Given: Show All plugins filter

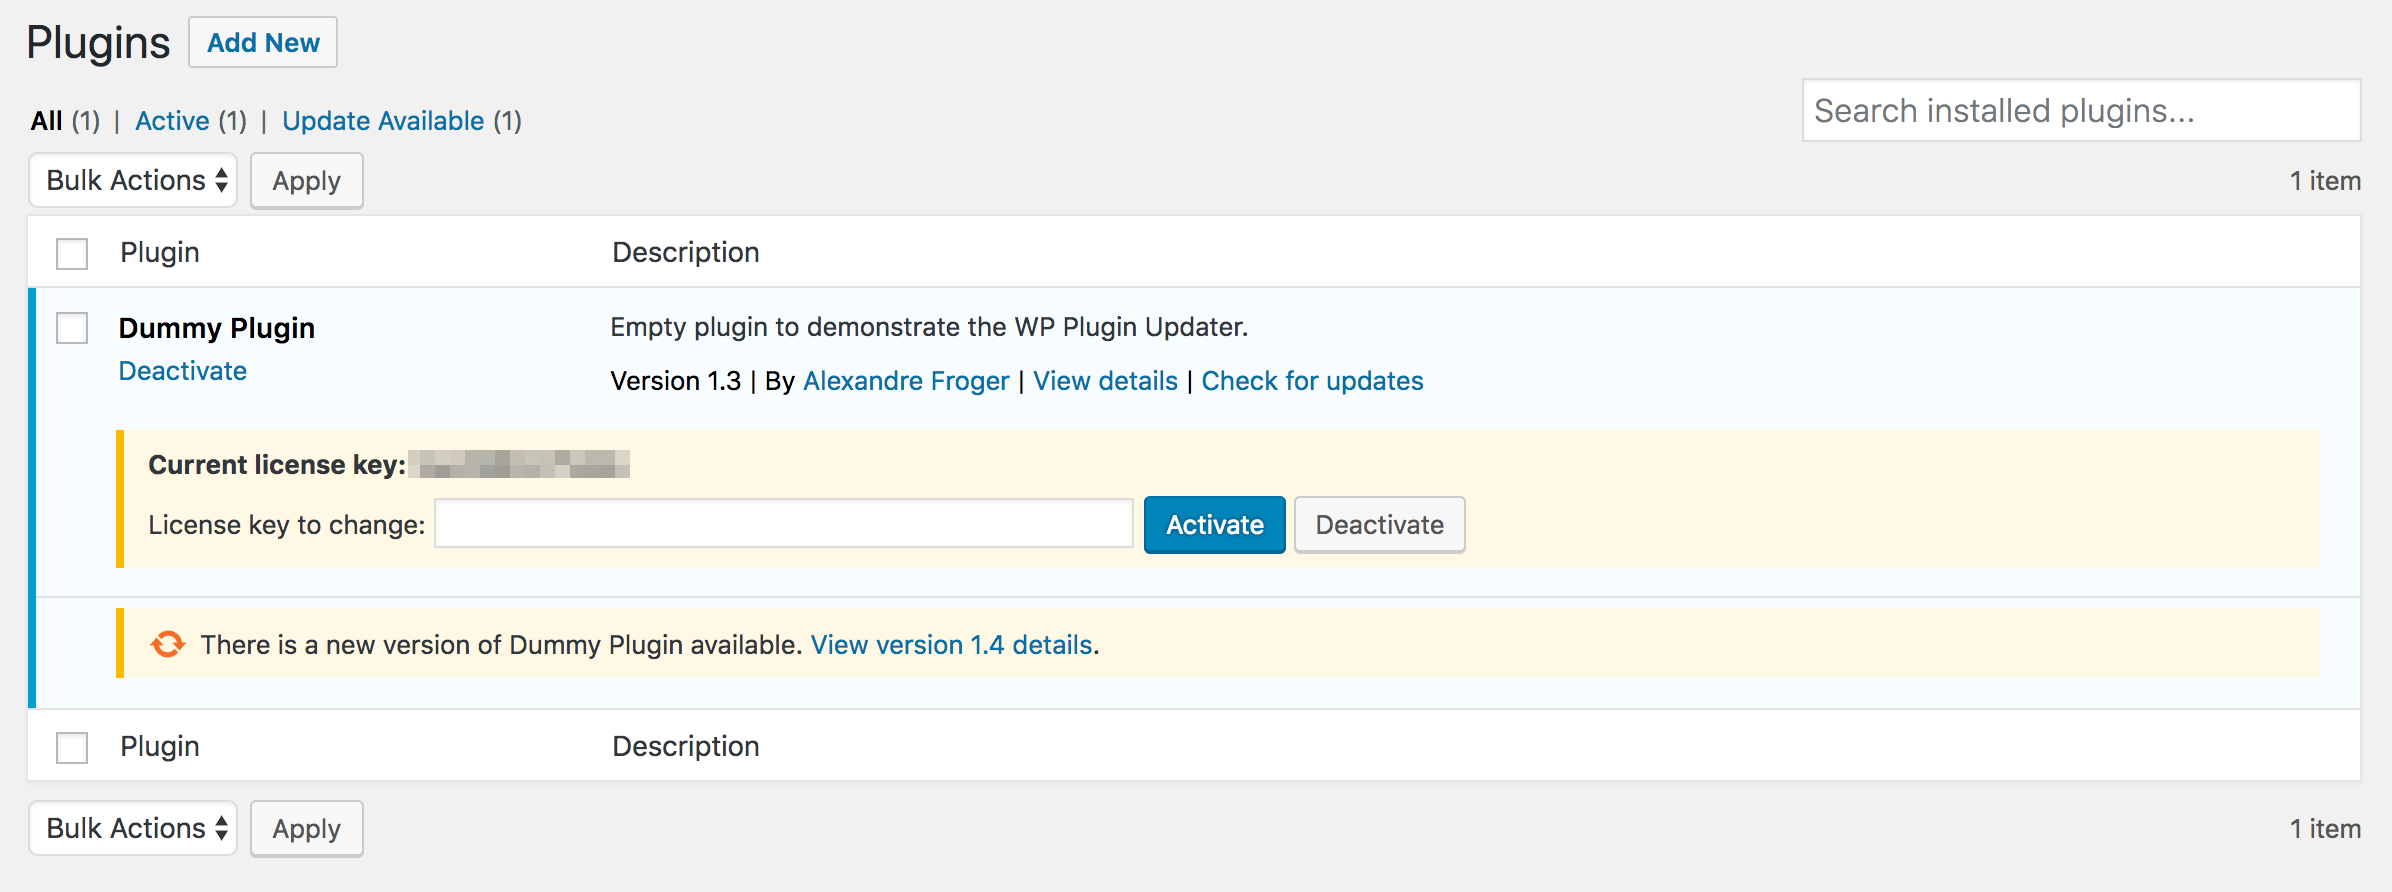Looking at the screenshot, I should click(47, 121).
